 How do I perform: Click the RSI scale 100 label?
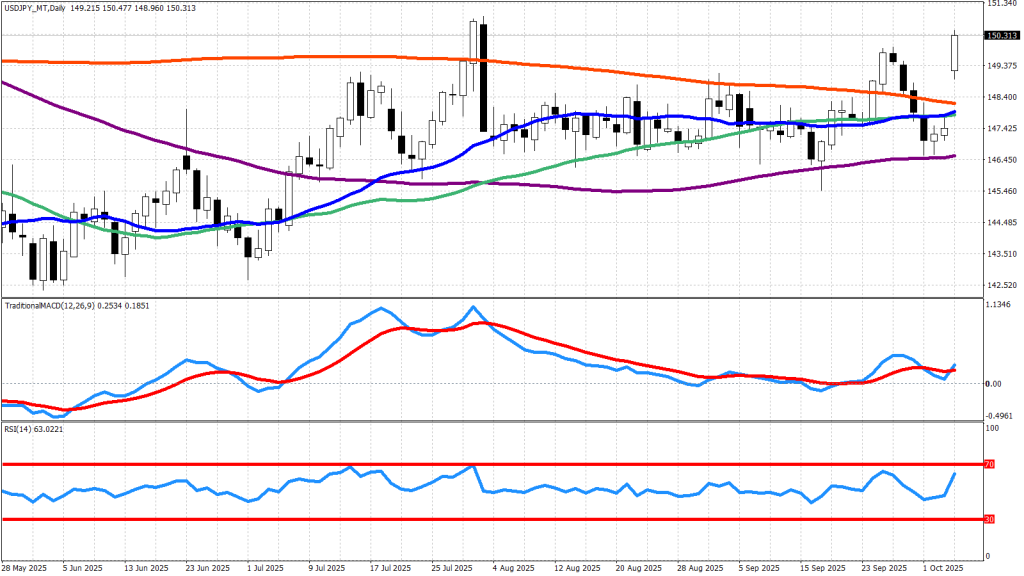(x=993, y=428)
